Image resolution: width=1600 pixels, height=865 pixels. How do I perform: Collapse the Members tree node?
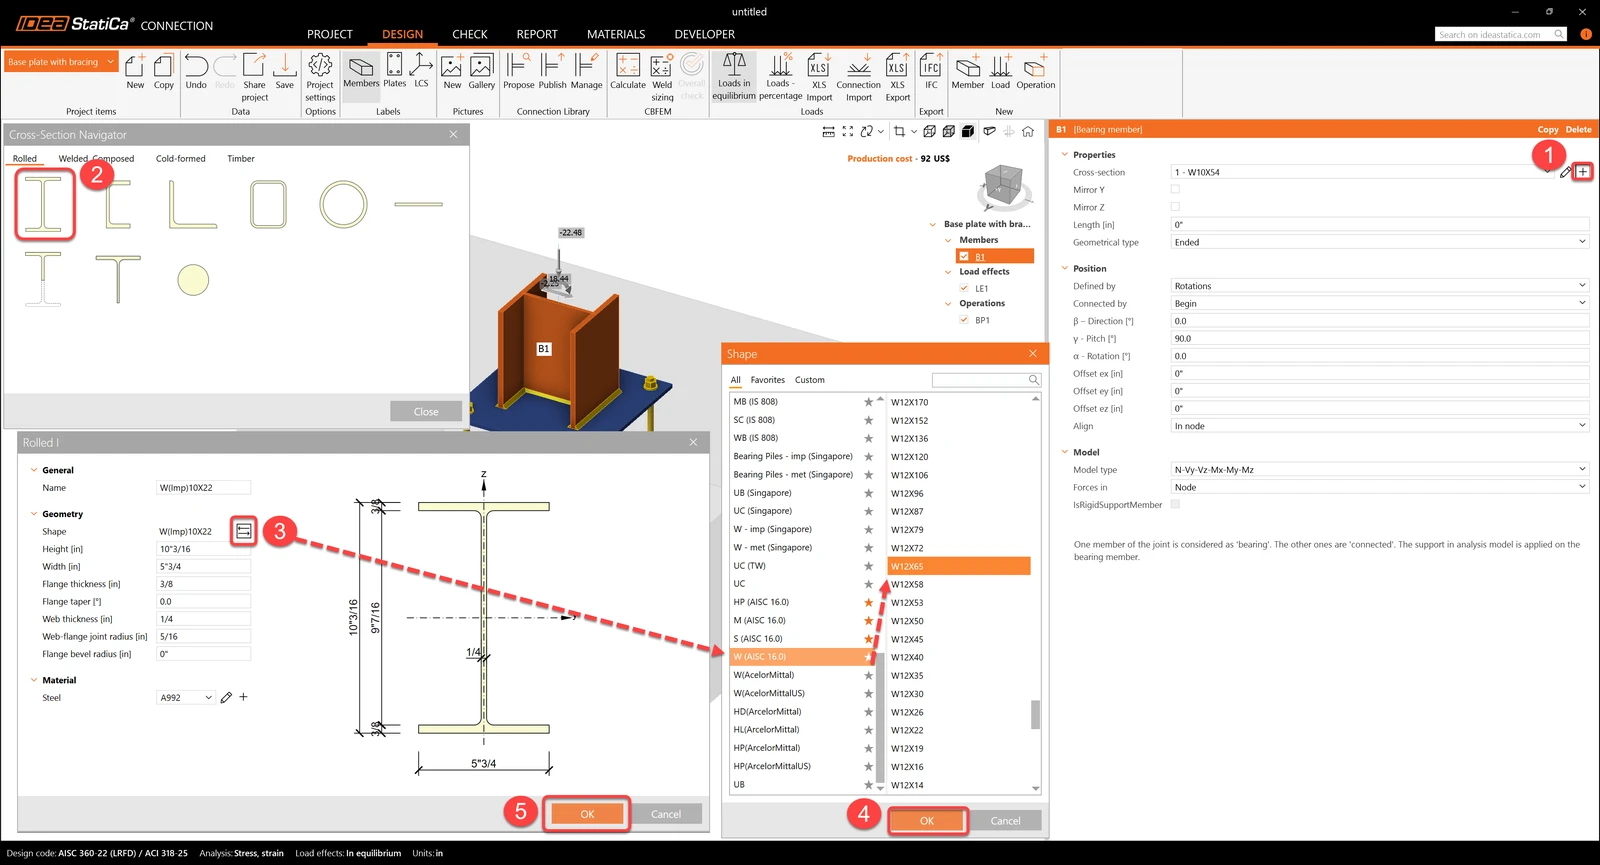coord(948,240)
